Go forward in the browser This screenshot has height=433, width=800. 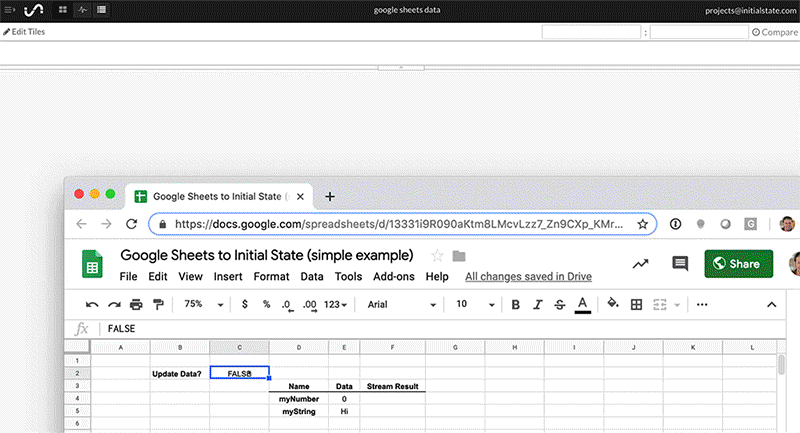106,224
